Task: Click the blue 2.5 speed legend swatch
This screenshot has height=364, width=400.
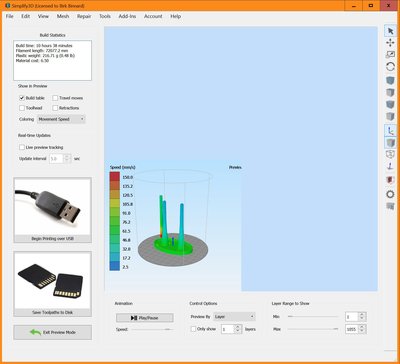Action: point(115,266)
